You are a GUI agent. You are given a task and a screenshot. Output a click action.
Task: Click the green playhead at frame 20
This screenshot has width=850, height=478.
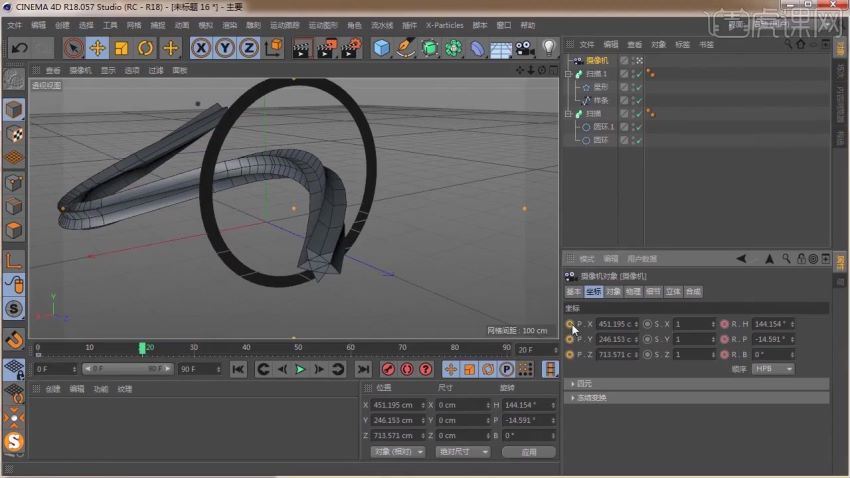pyautogui.click(x=142, y=348)
